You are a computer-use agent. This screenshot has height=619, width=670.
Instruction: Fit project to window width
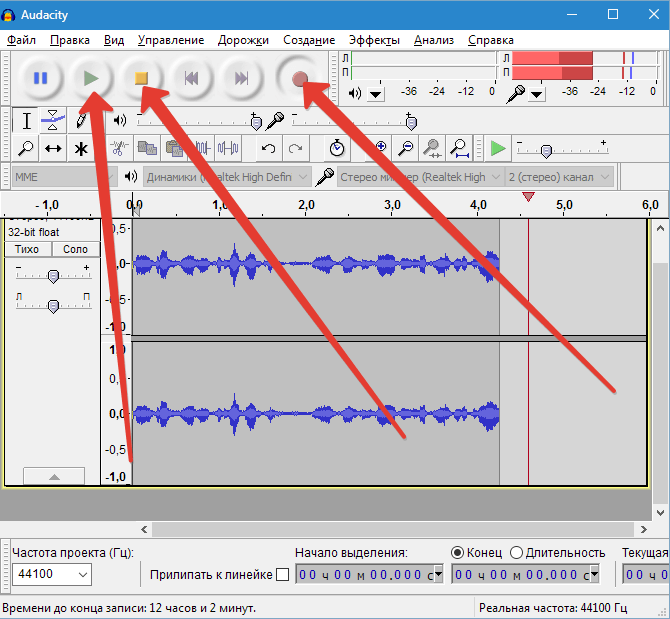click(459, 149)
